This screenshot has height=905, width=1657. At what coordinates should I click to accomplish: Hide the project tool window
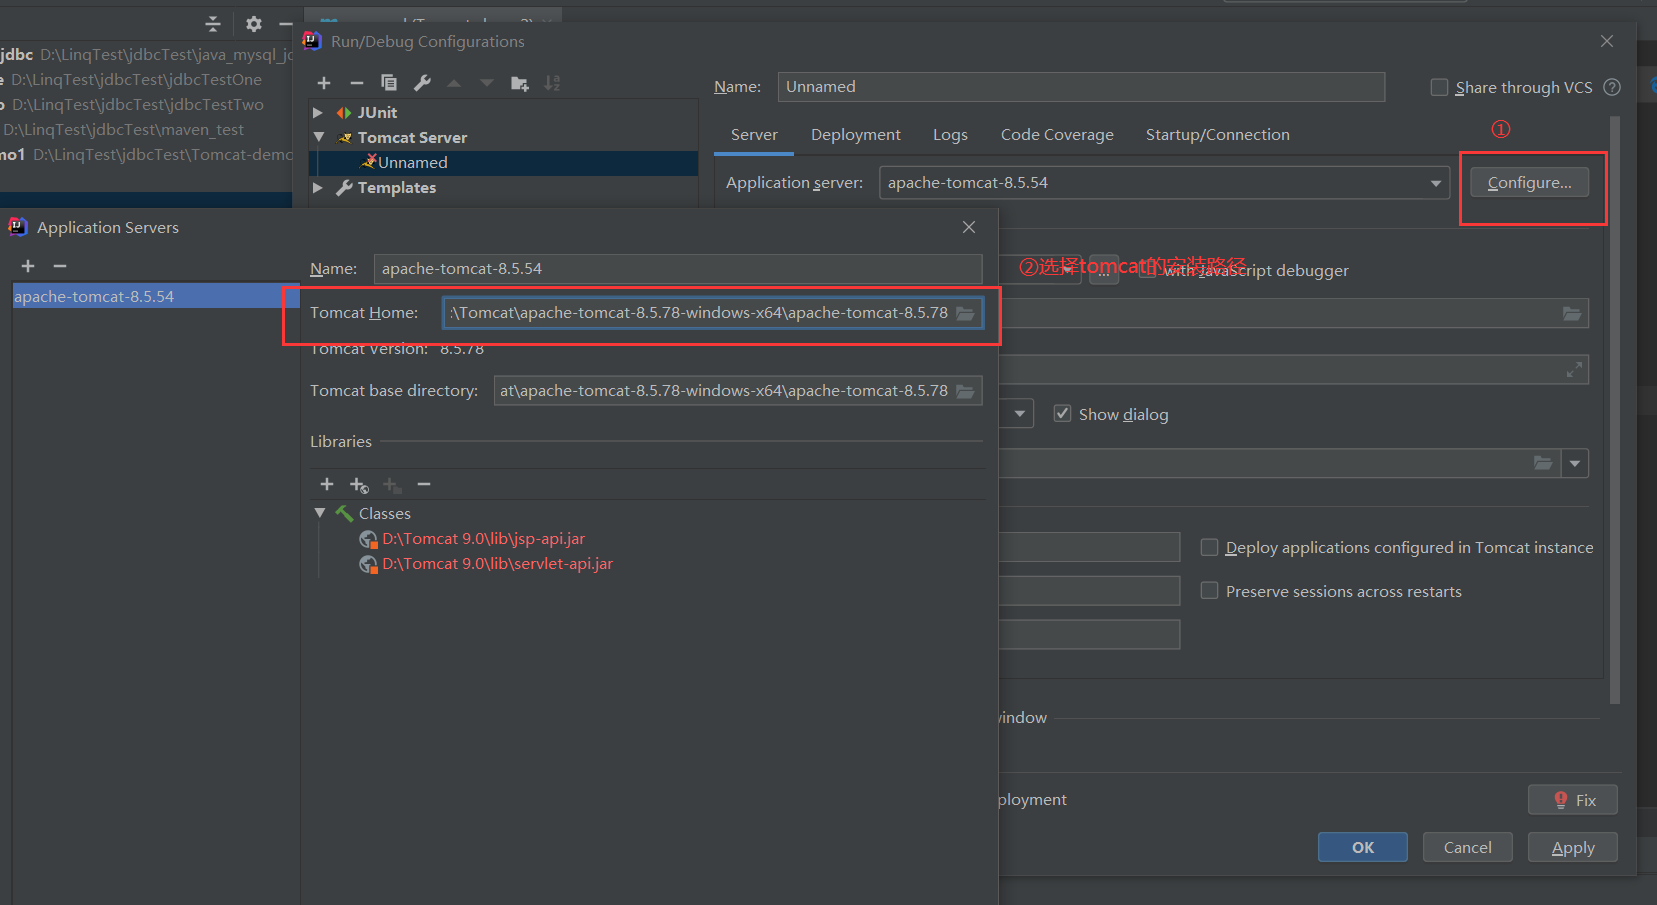[x=286, y=24]
